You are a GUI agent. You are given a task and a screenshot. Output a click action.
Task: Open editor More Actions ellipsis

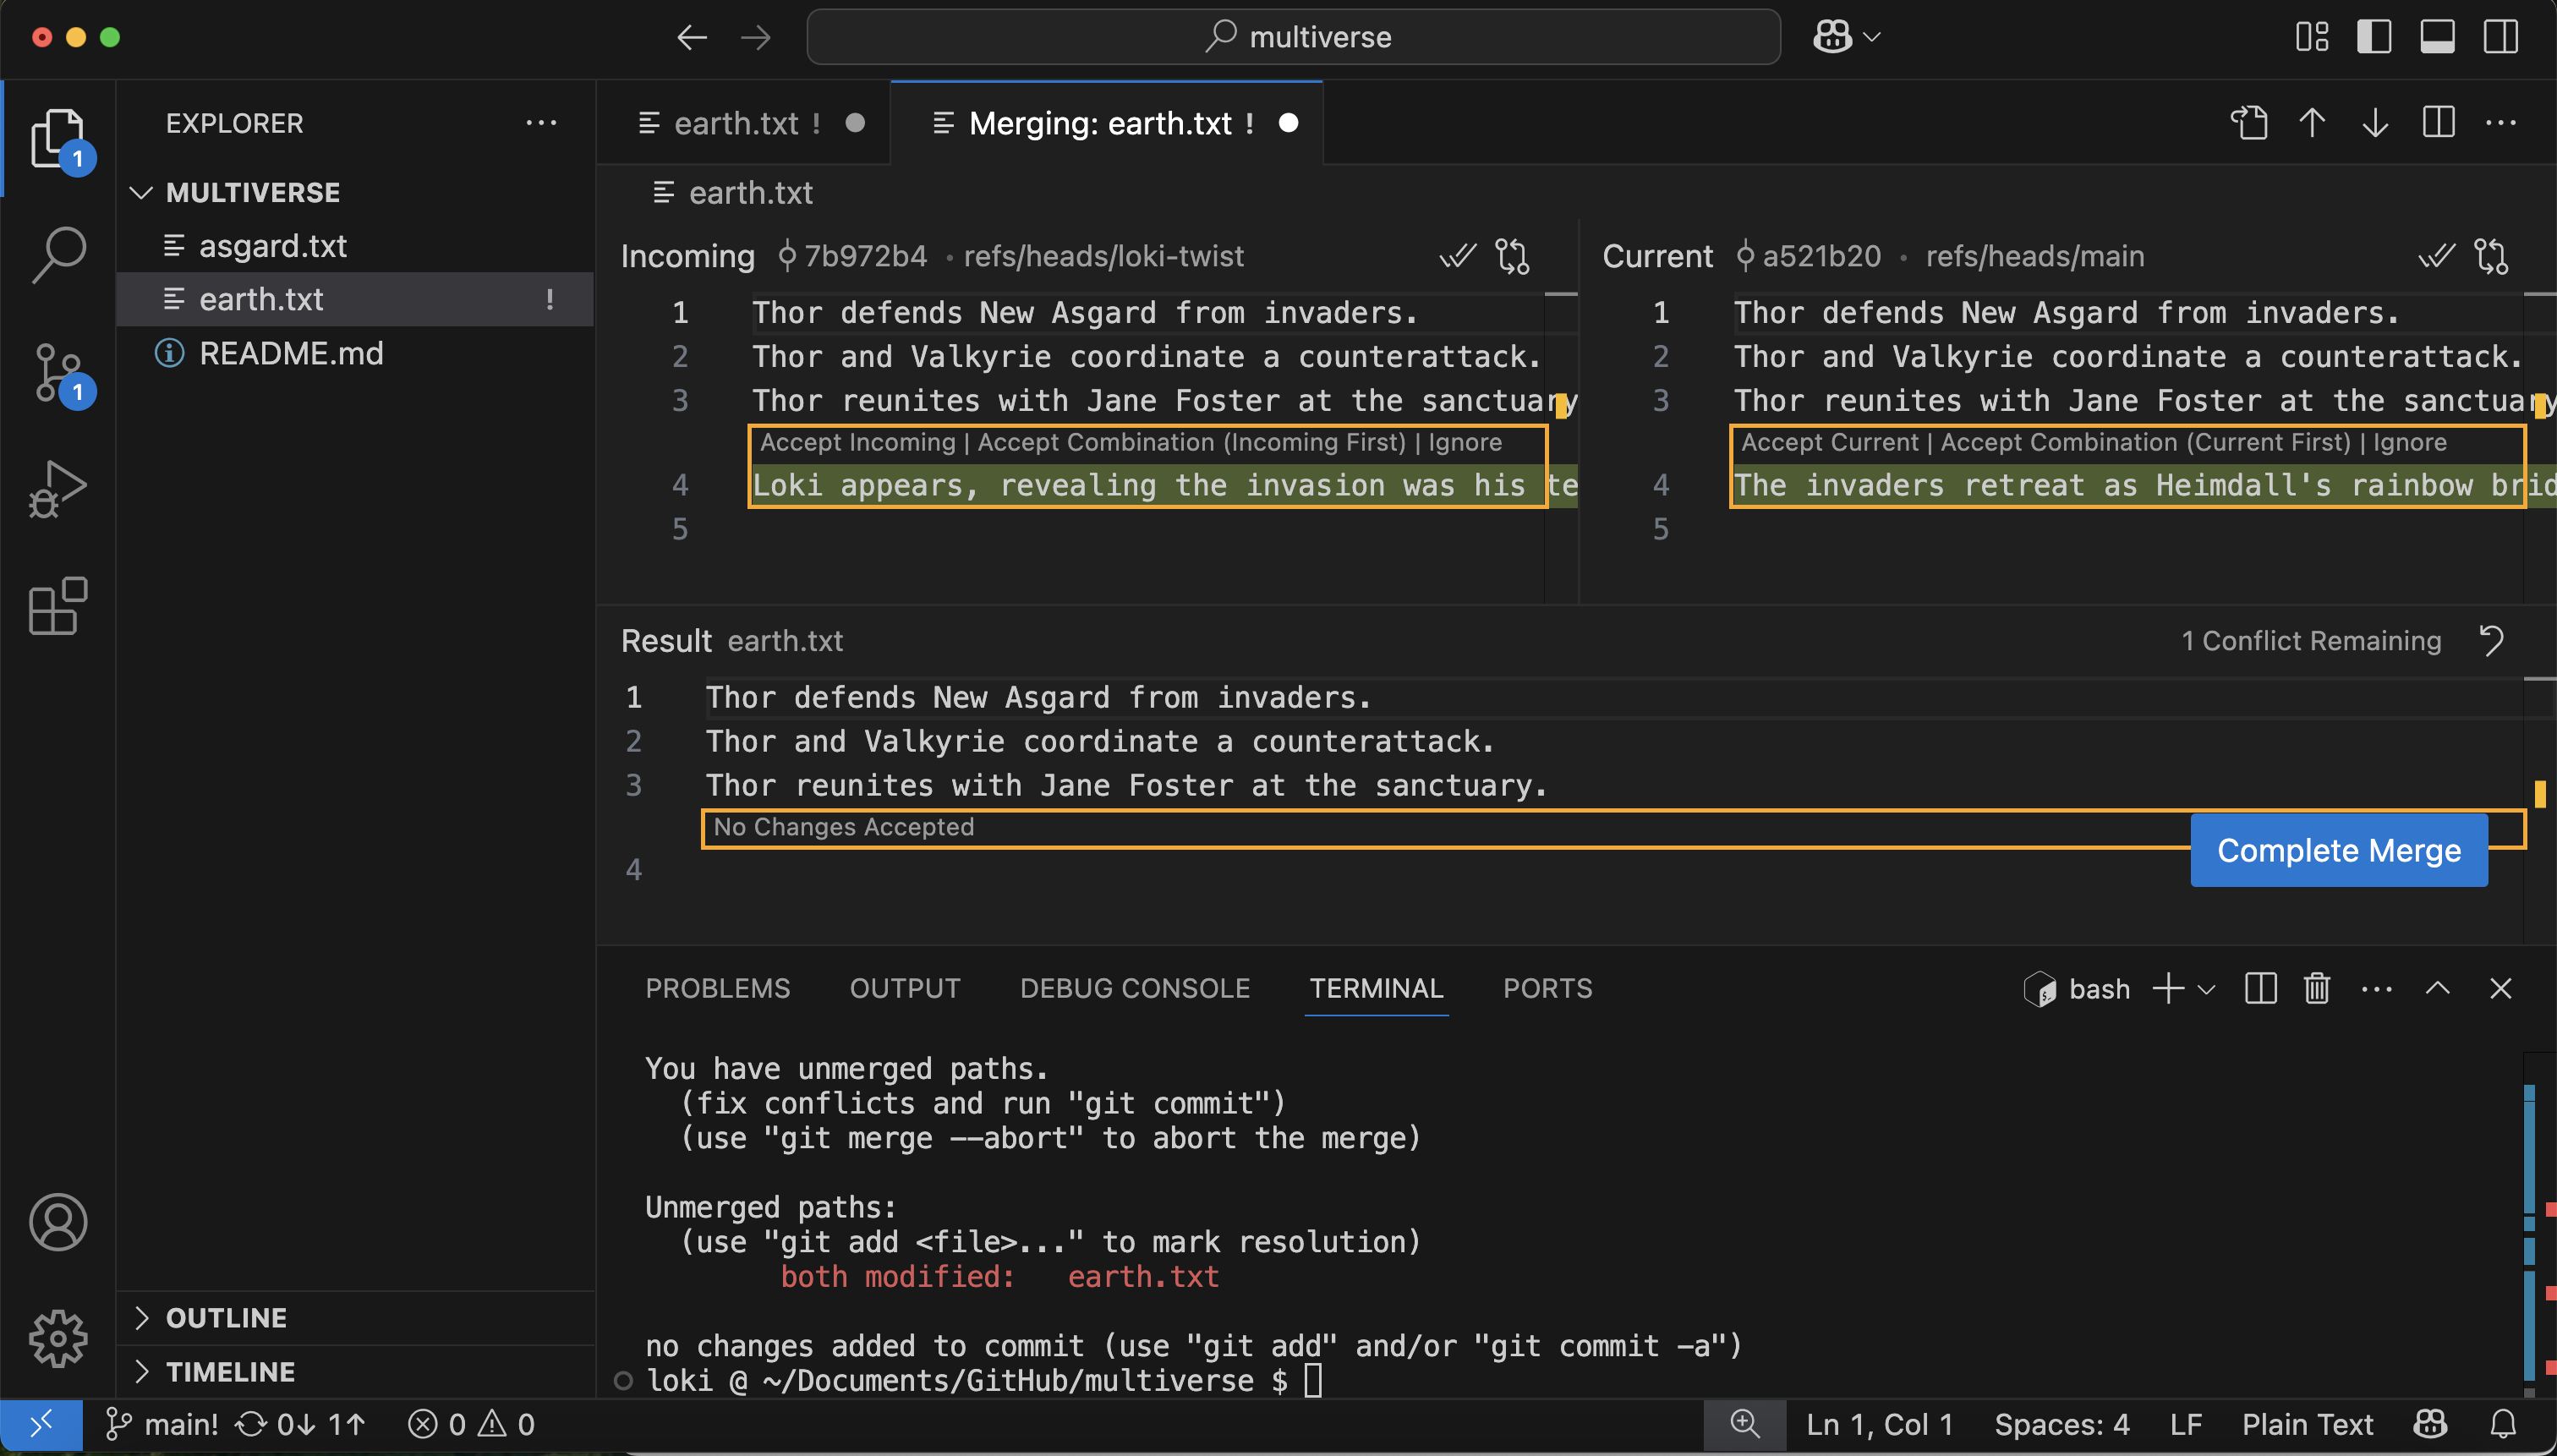pyautogui.click(x=2500, y=123)
